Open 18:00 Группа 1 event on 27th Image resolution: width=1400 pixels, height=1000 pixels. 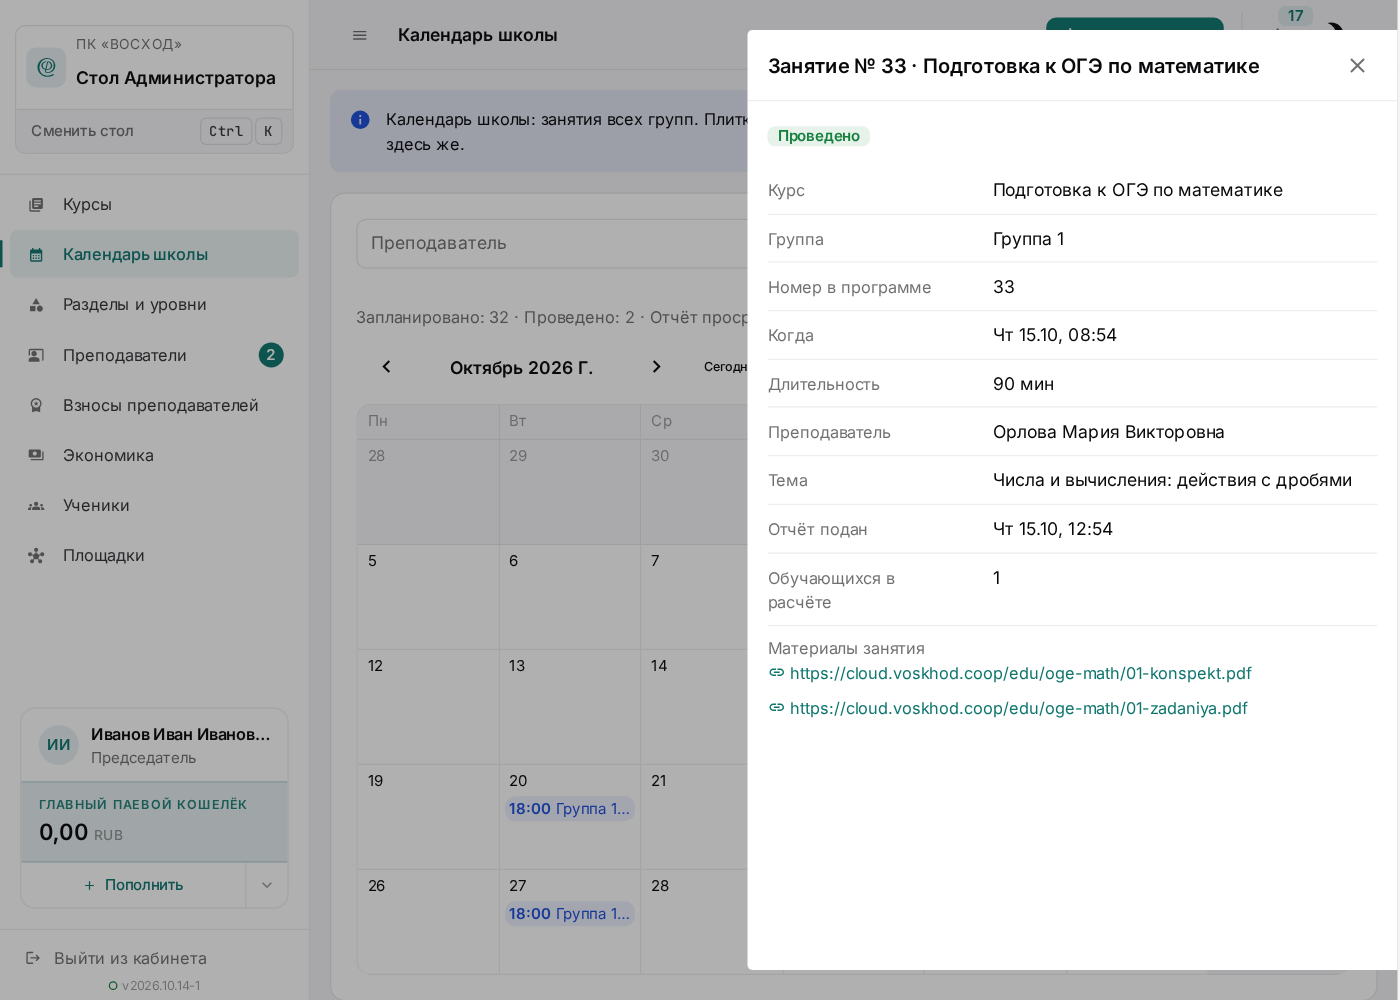click(569, 914)
